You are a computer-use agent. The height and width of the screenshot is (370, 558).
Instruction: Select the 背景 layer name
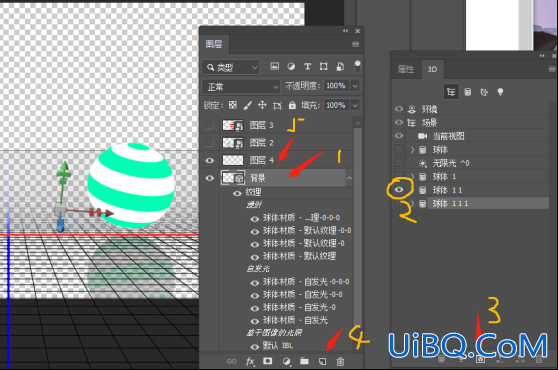point(257,178)
